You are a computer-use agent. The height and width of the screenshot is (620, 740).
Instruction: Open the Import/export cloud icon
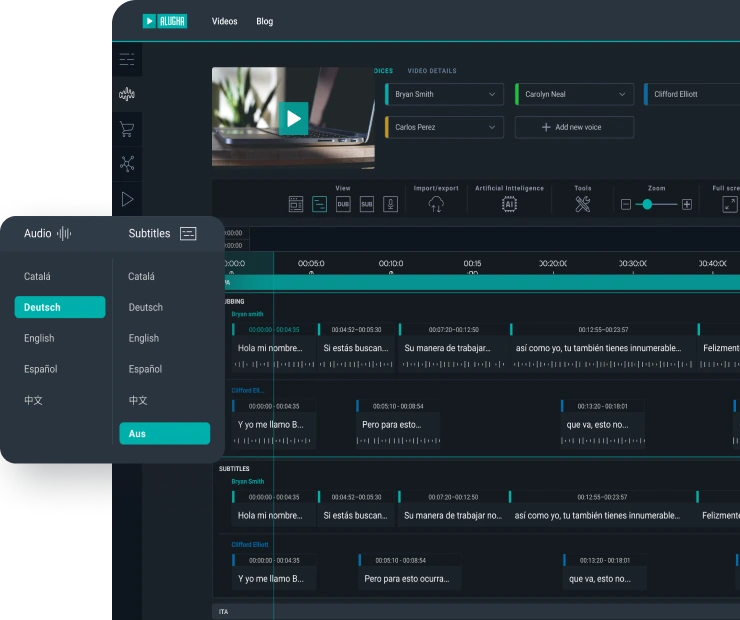pos(436,204)
